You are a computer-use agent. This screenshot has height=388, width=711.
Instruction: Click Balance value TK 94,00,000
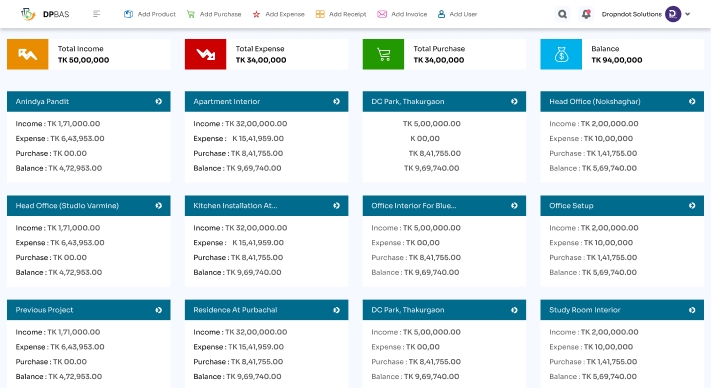coord(617,60)
